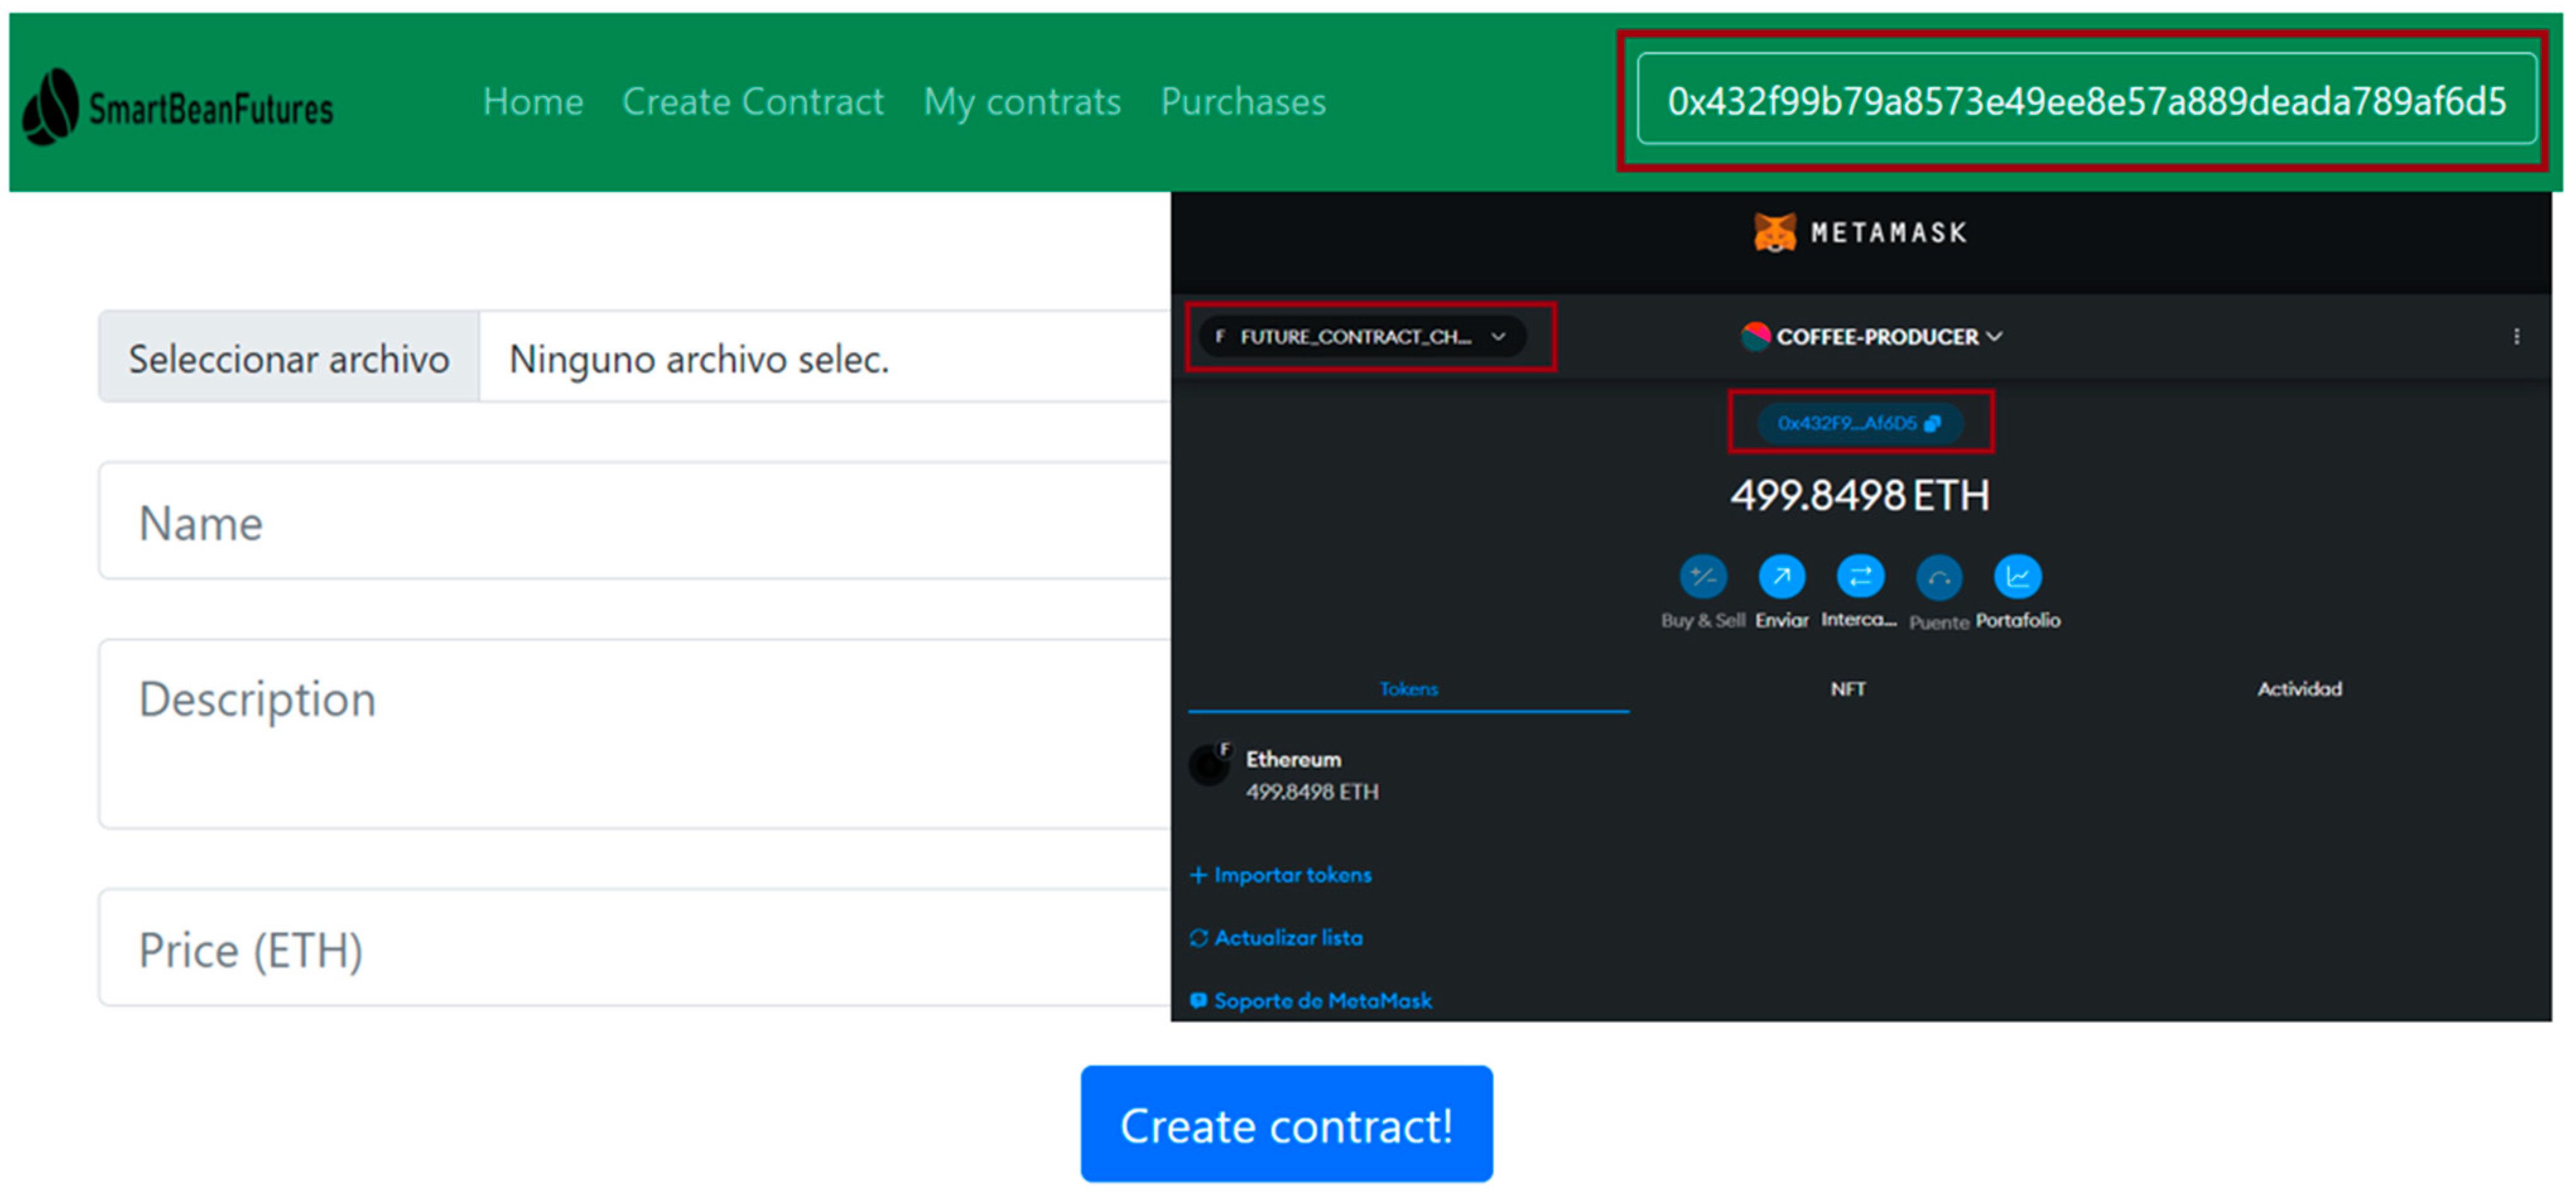This screenshot has width=2576, height=1198.
Task: Open MetaMask three-dot options menu
Action: [x=2516, y=337]
